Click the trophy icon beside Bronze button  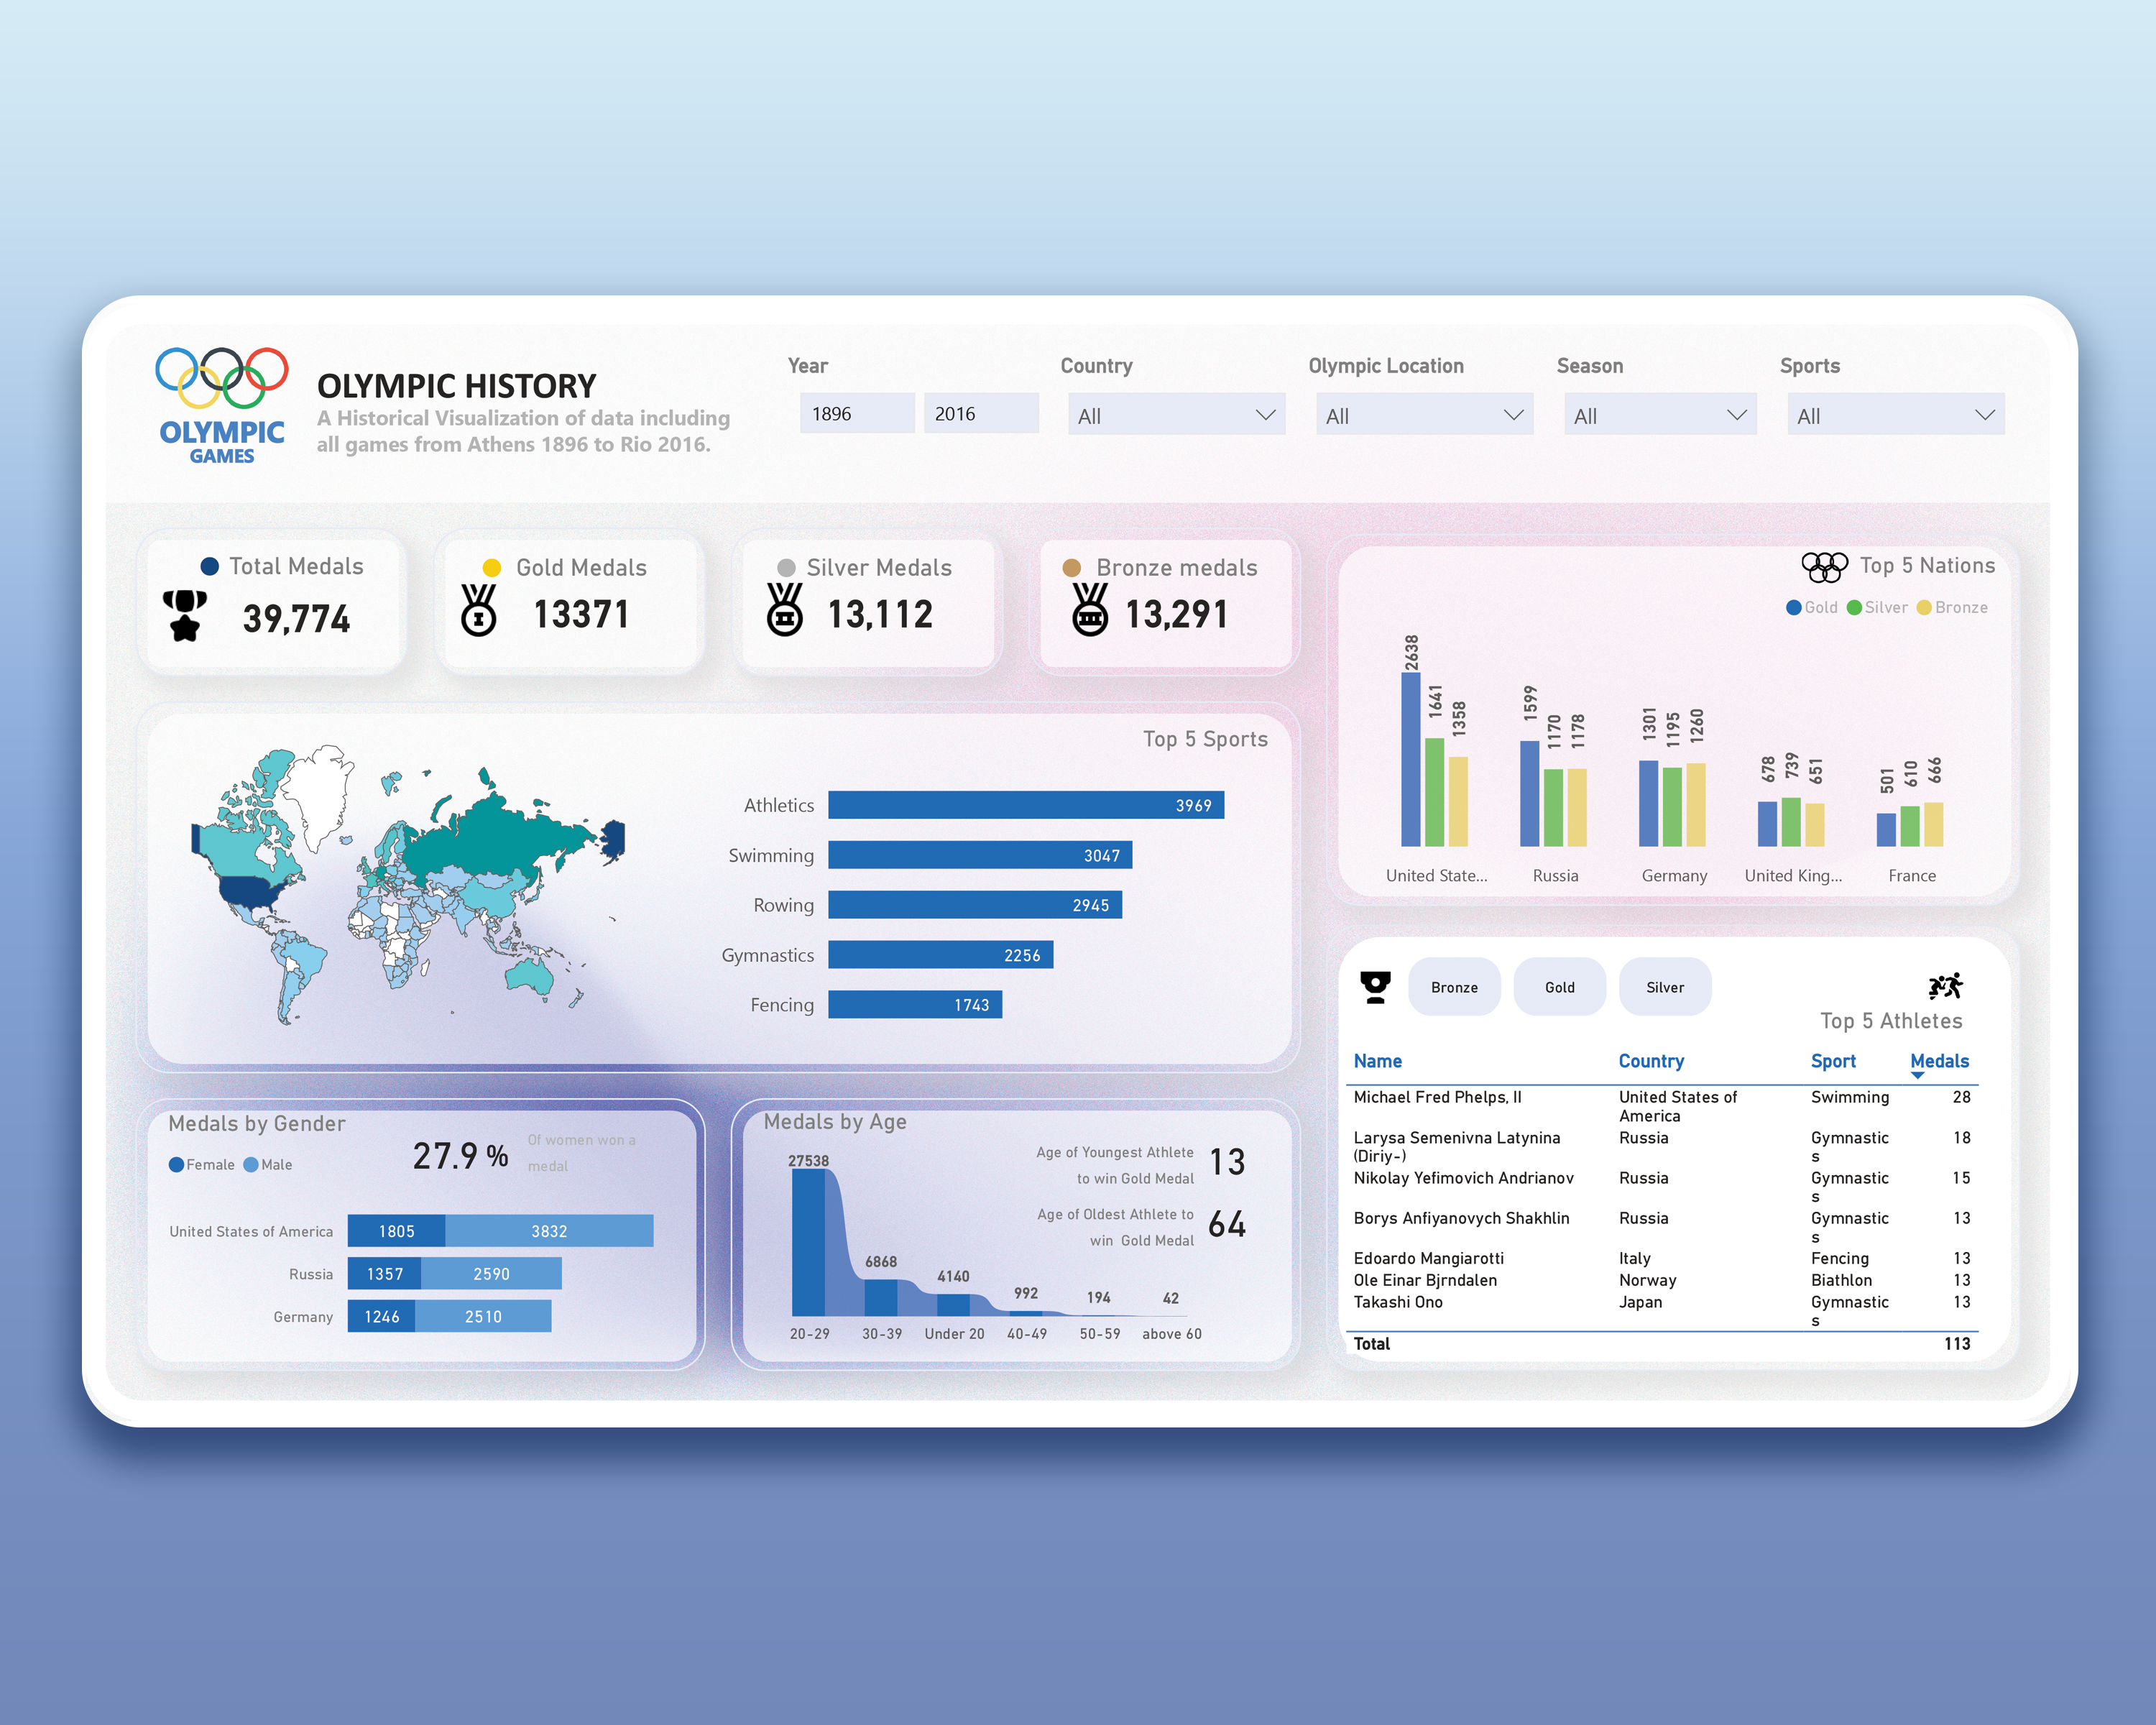click(1375, 987)
